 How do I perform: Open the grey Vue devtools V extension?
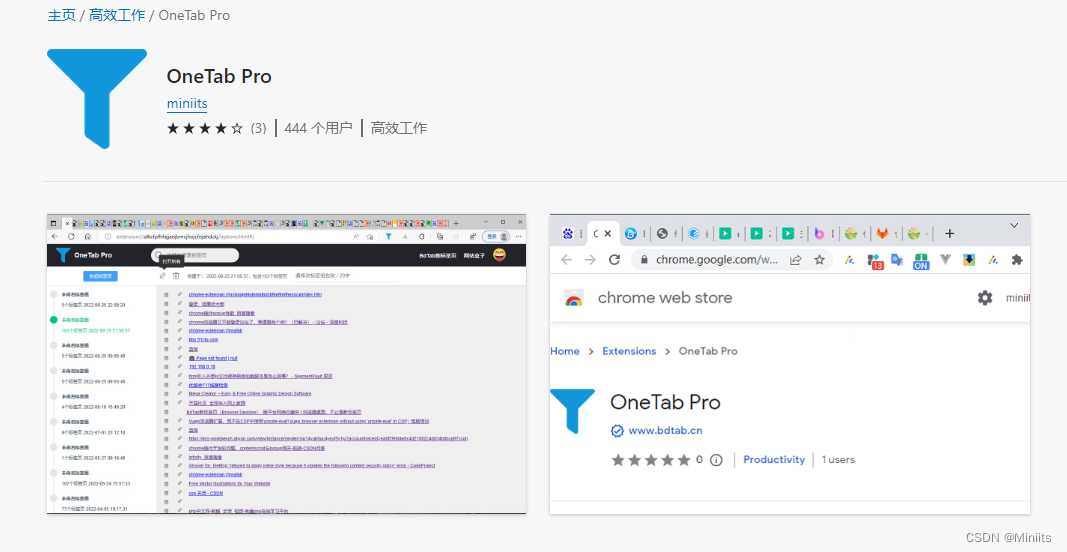click(945, 259)
